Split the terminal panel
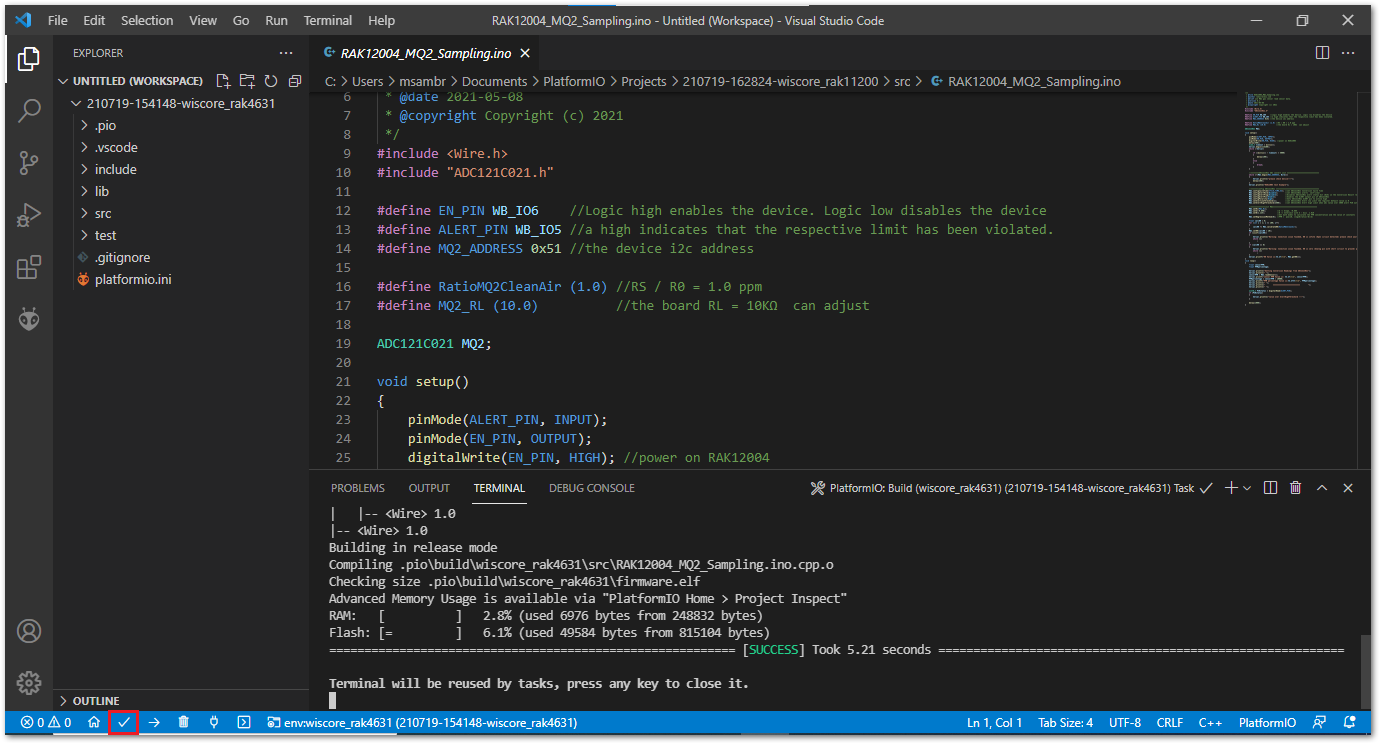 tap(1270, 488)
